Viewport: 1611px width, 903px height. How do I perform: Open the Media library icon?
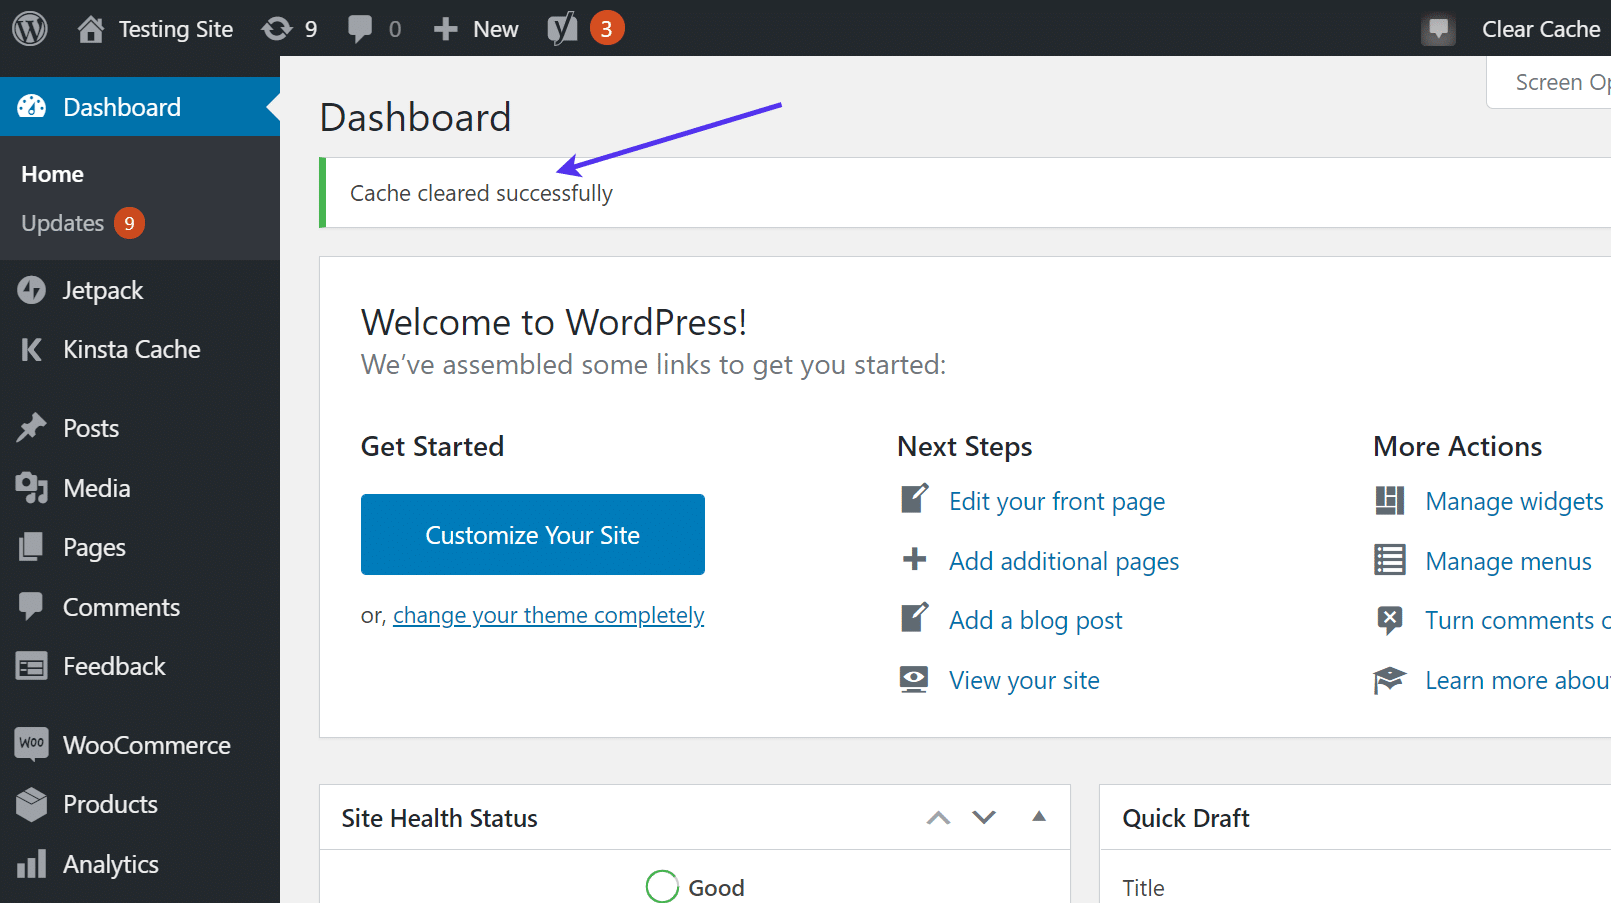pos(31,488)
